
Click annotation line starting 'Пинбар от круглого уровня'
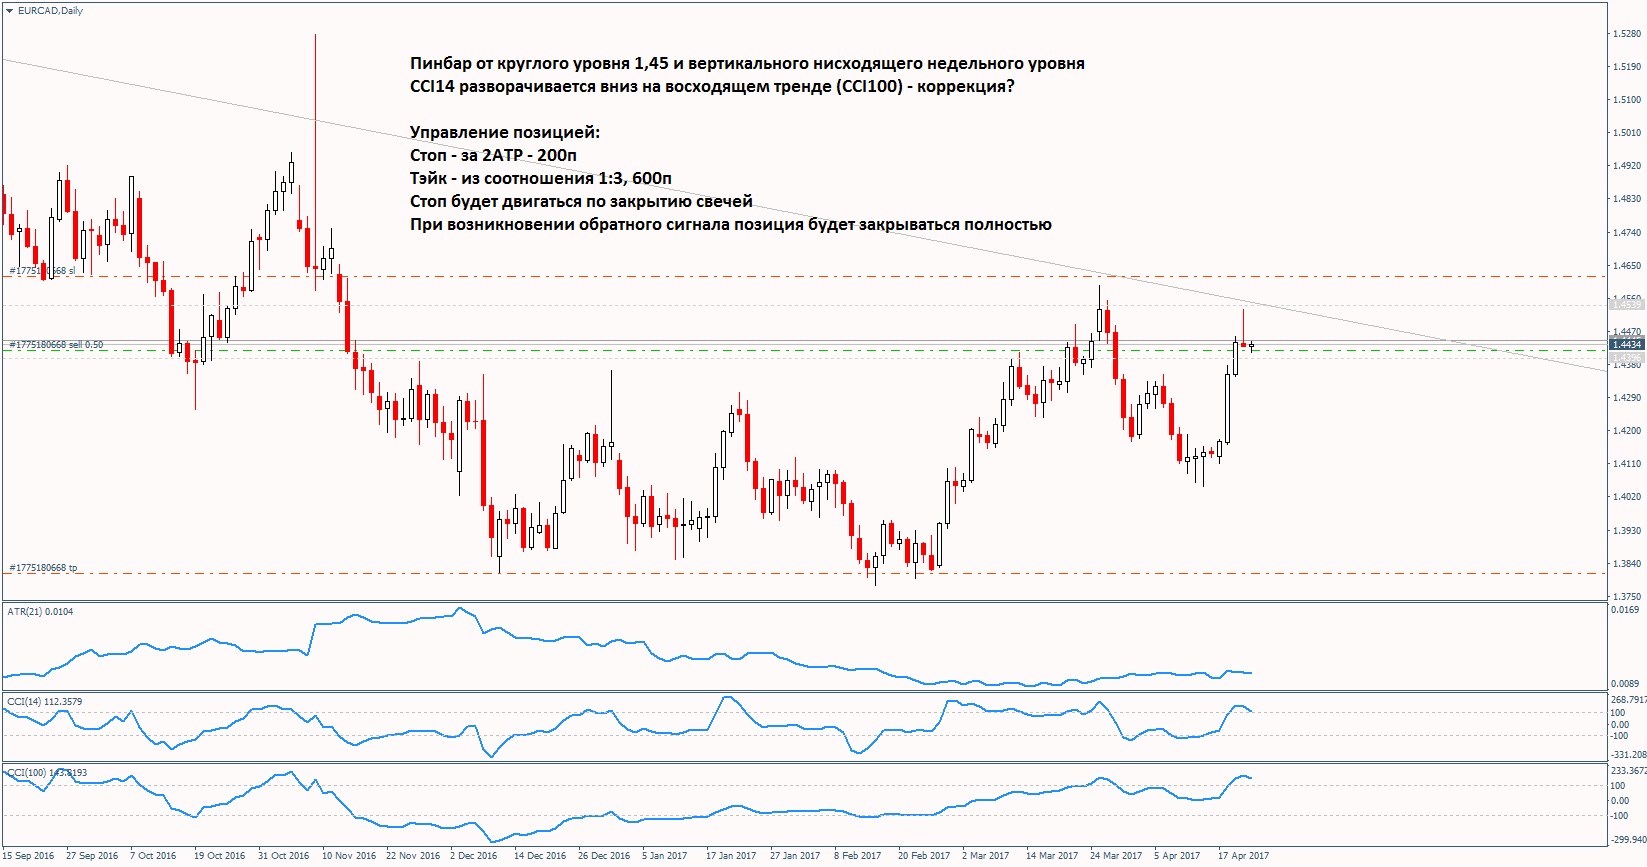(x=747, y=63)
